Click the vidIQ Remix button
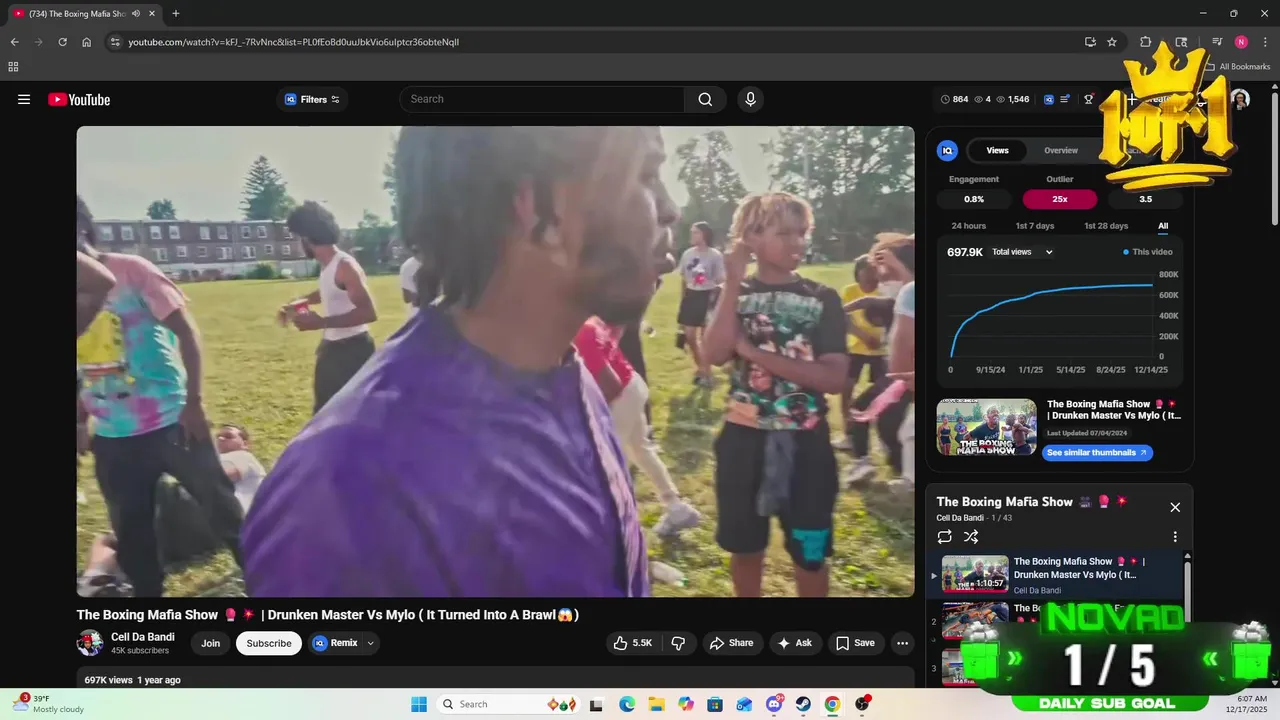 (x=336, y=643)
